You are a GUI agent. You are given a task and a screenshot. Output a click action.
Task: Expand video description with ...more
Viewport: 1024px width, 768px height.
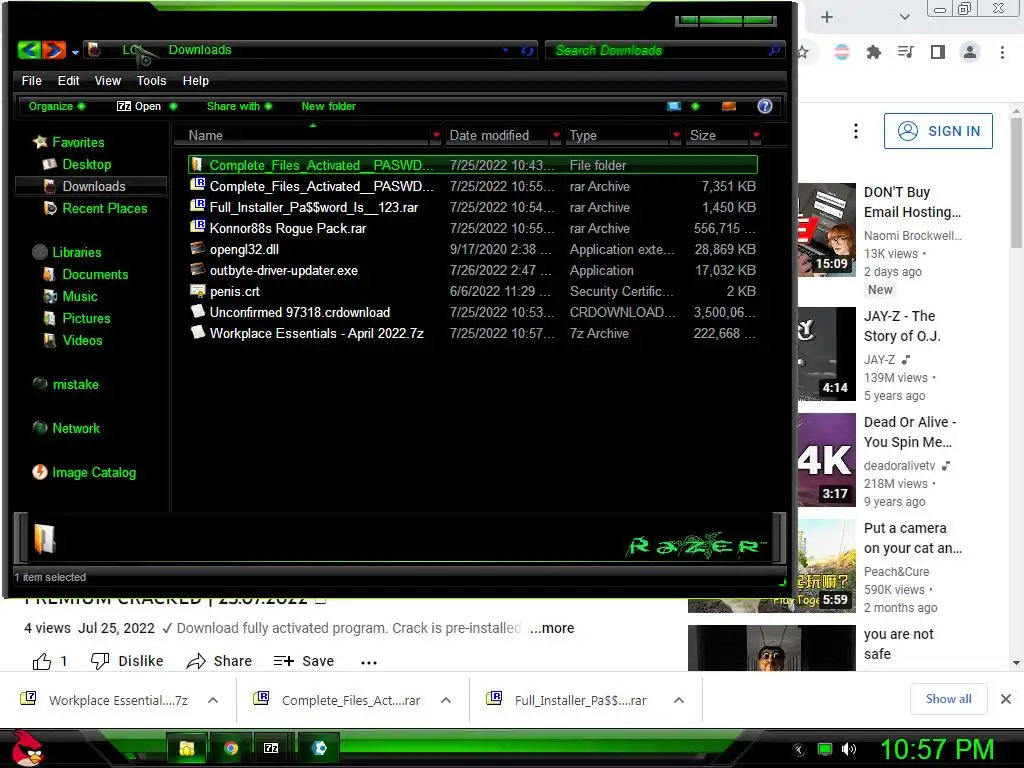(552, 628)
